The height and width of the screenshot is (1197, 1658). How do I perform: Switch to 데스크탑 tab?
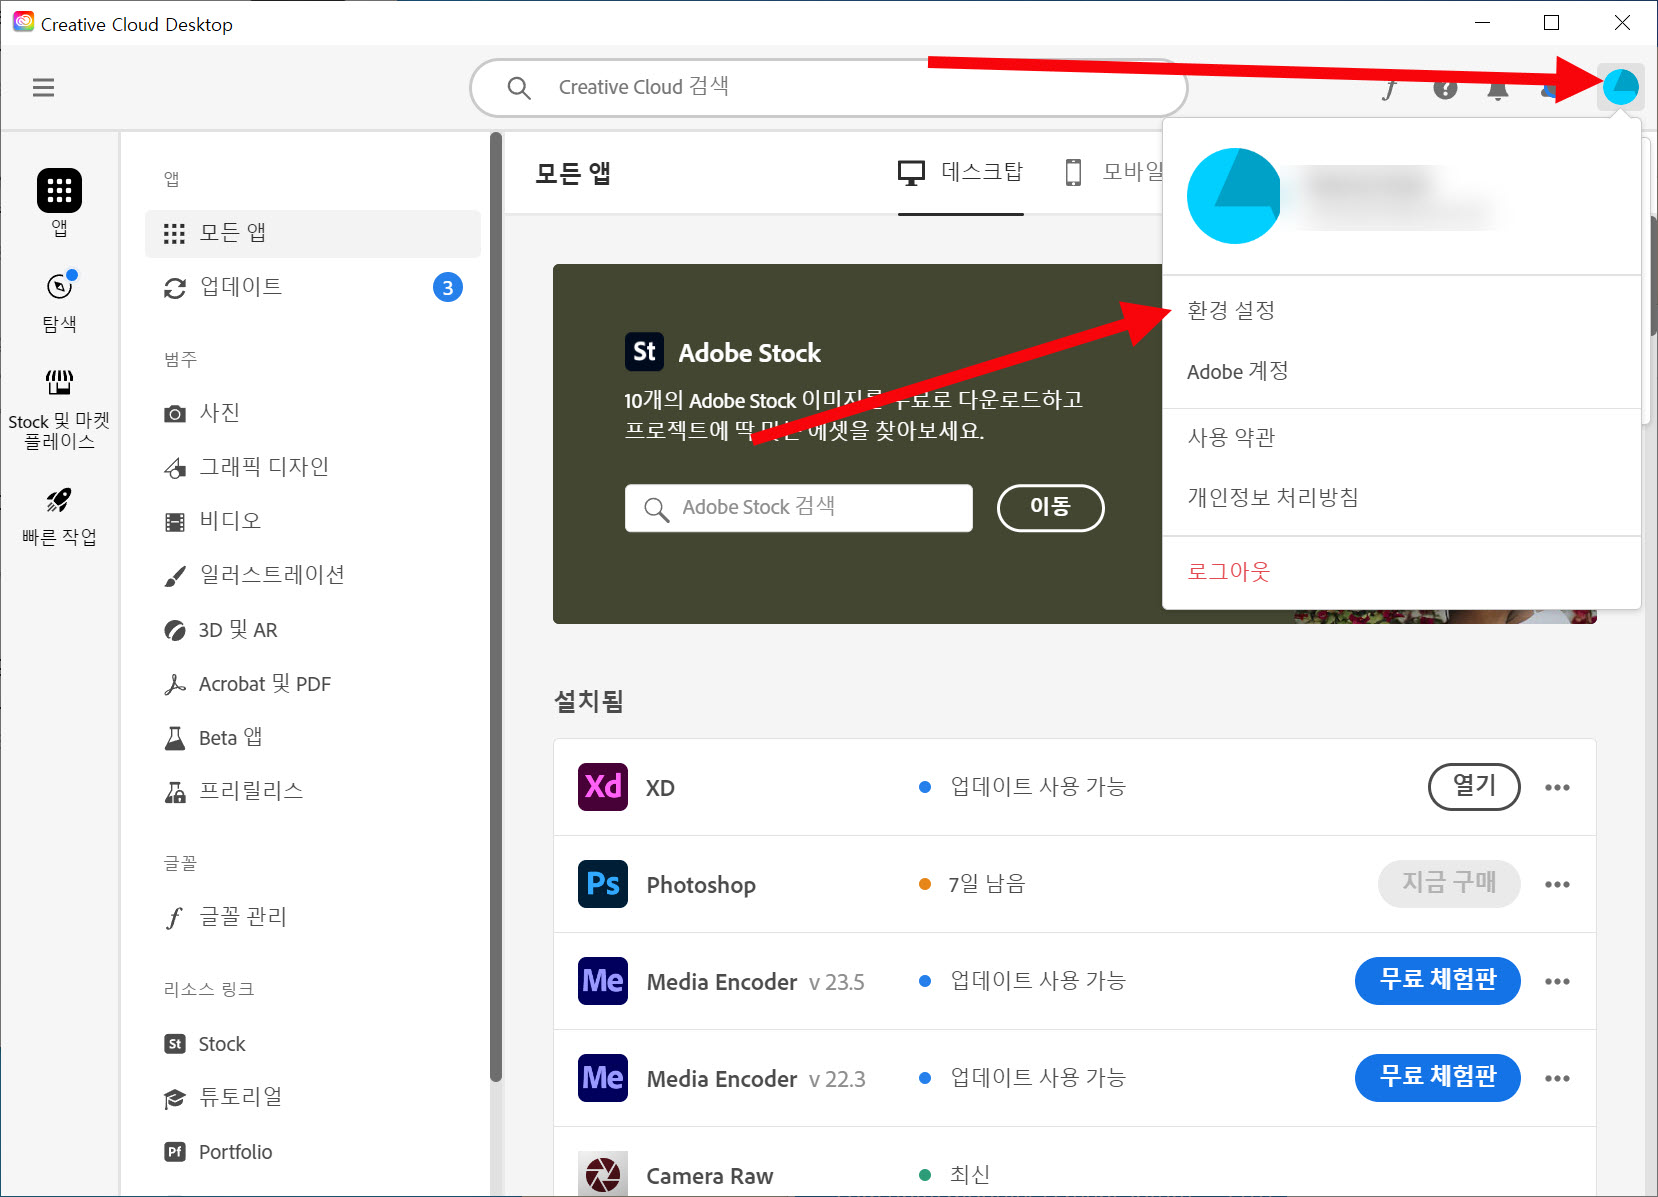(960, 173)
